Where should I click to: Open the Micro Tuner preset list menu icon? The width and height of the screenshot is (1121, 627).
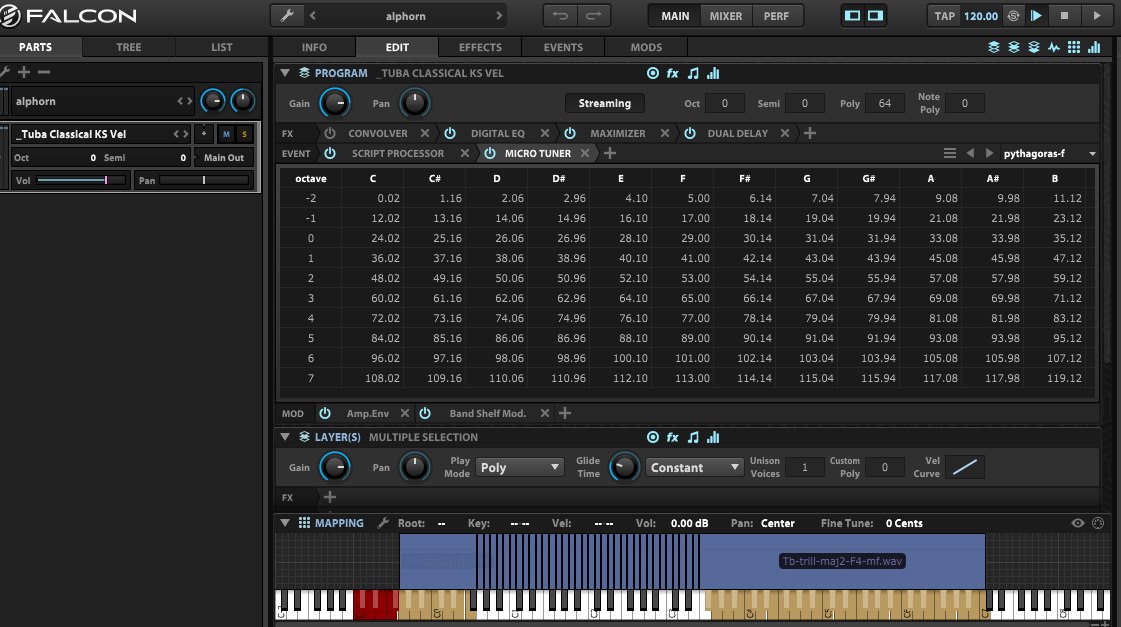point(949,153)
